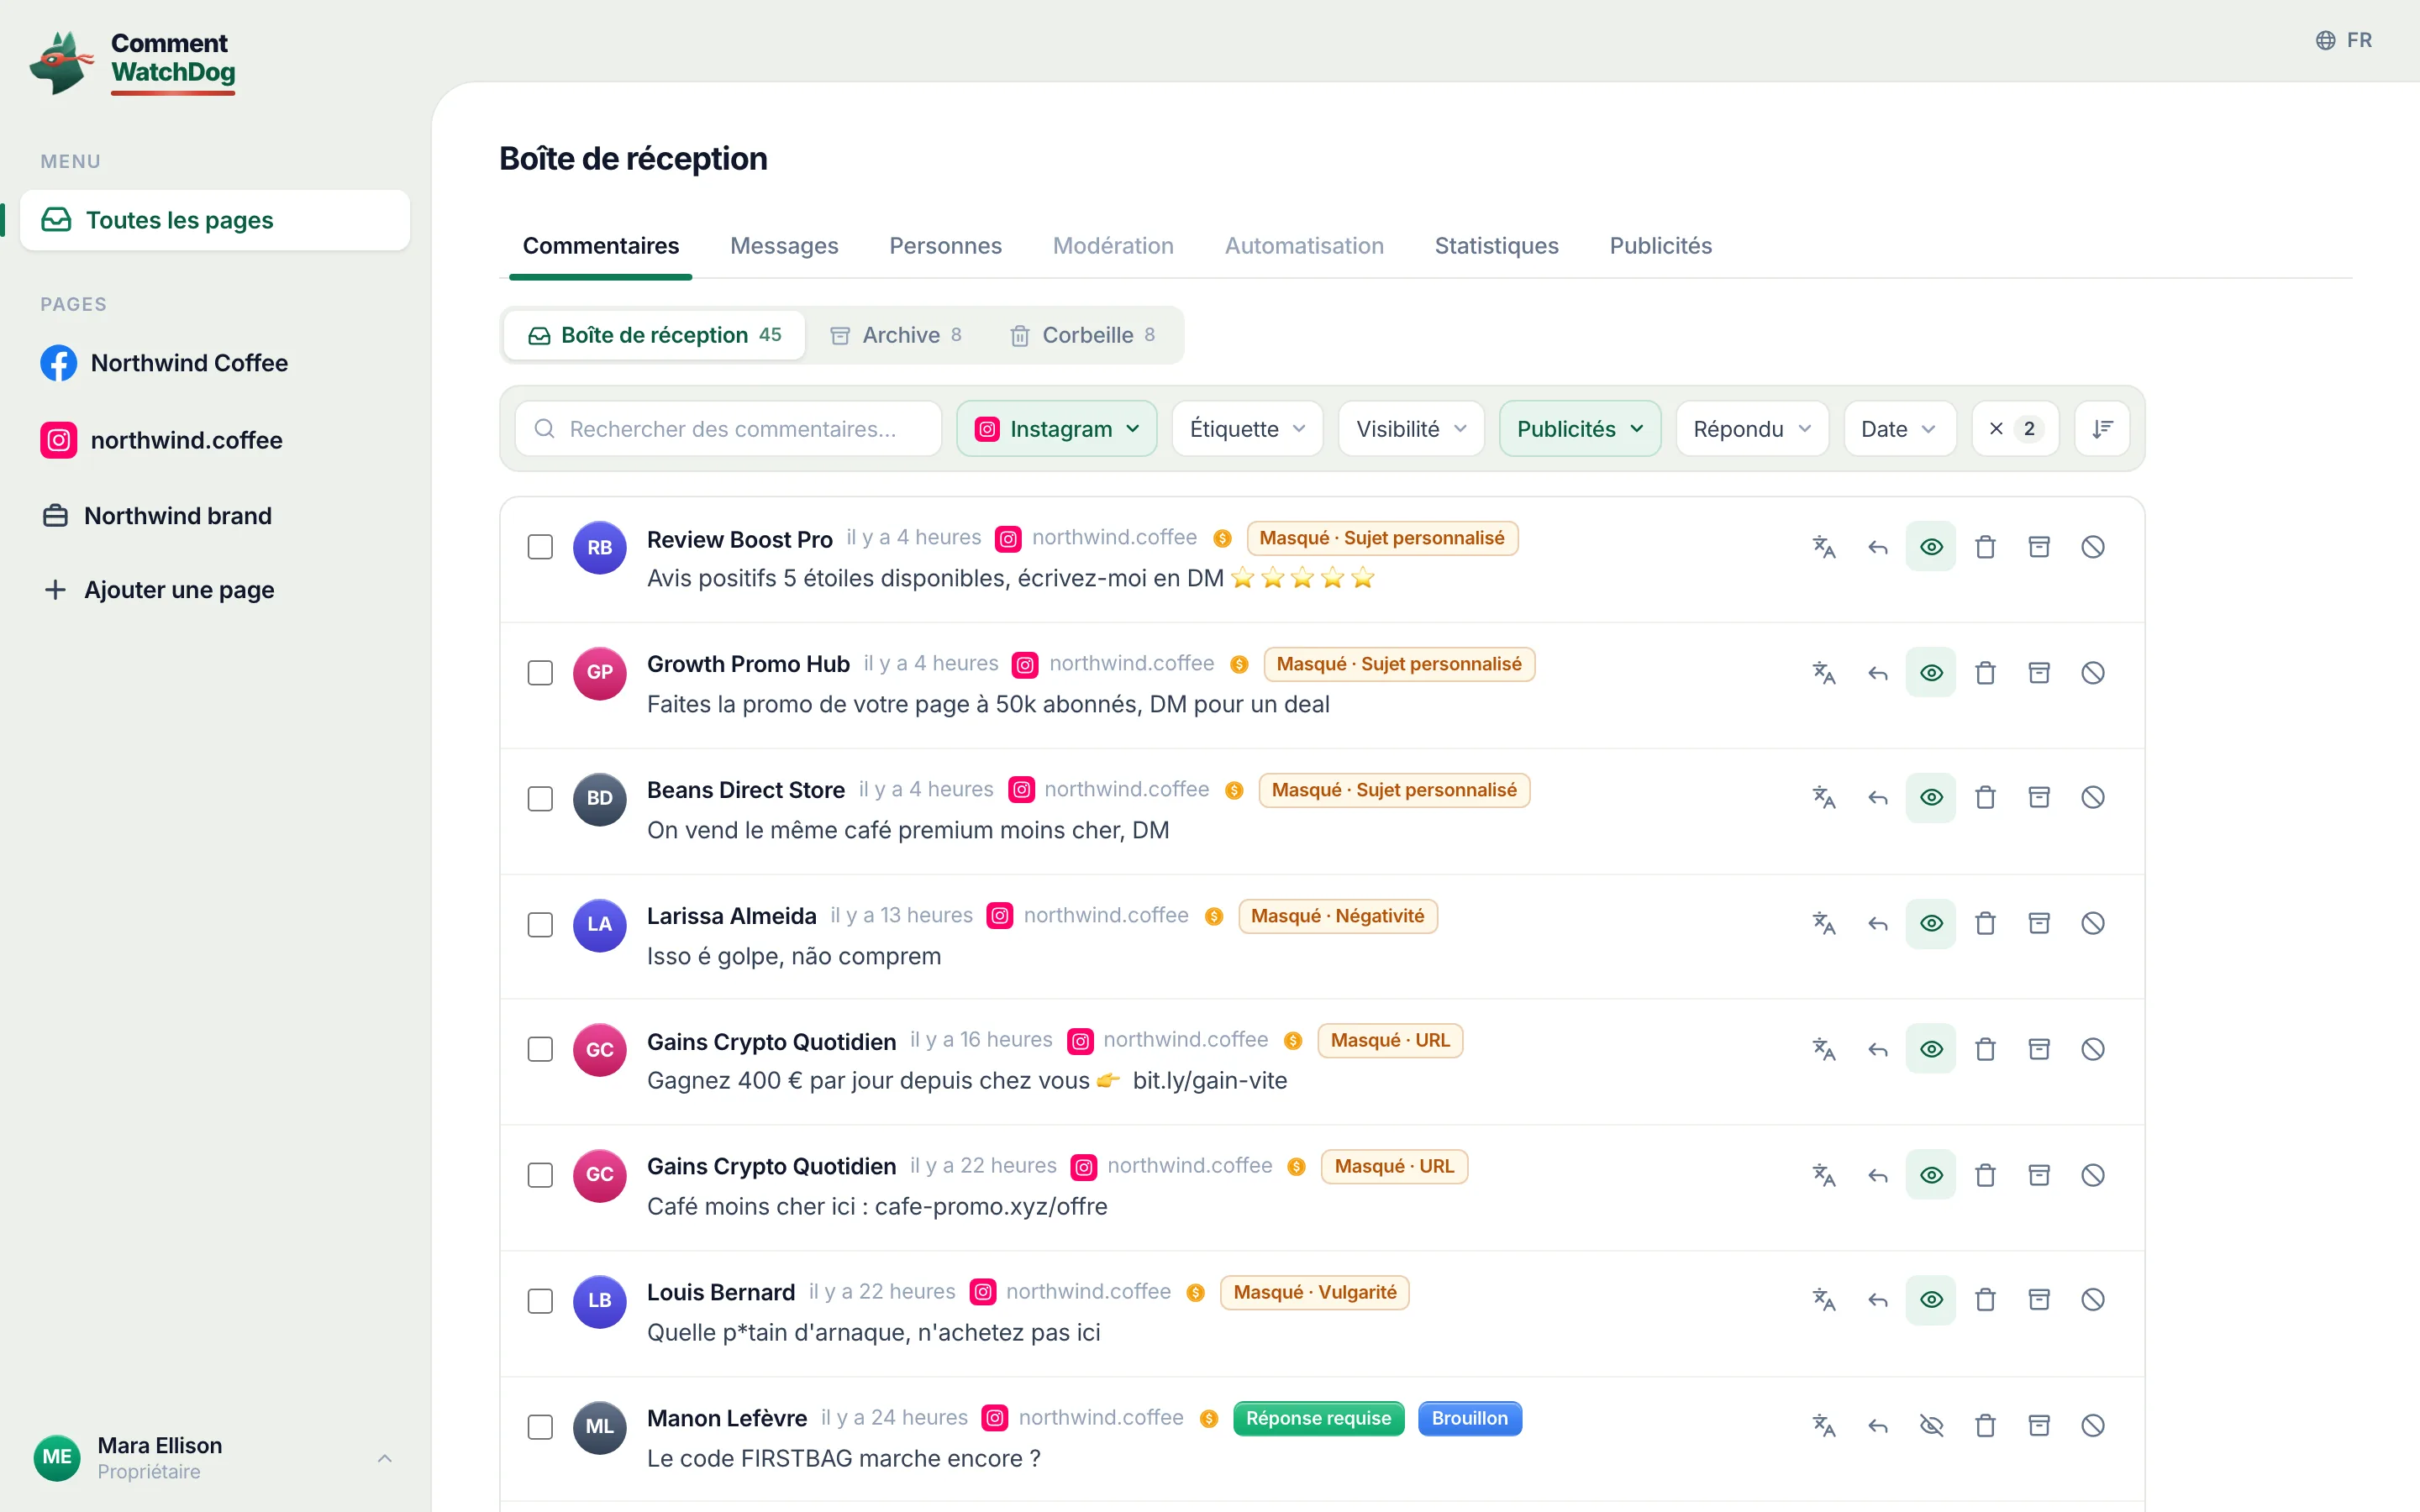The image size is (2420, 1512).
Task: Open the Publicités tab
Action: (1660, 246)
